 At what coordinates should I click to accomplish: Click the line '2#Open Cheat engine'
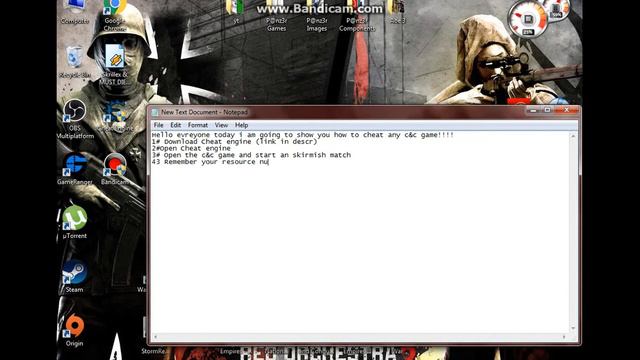tap(191, 149)
